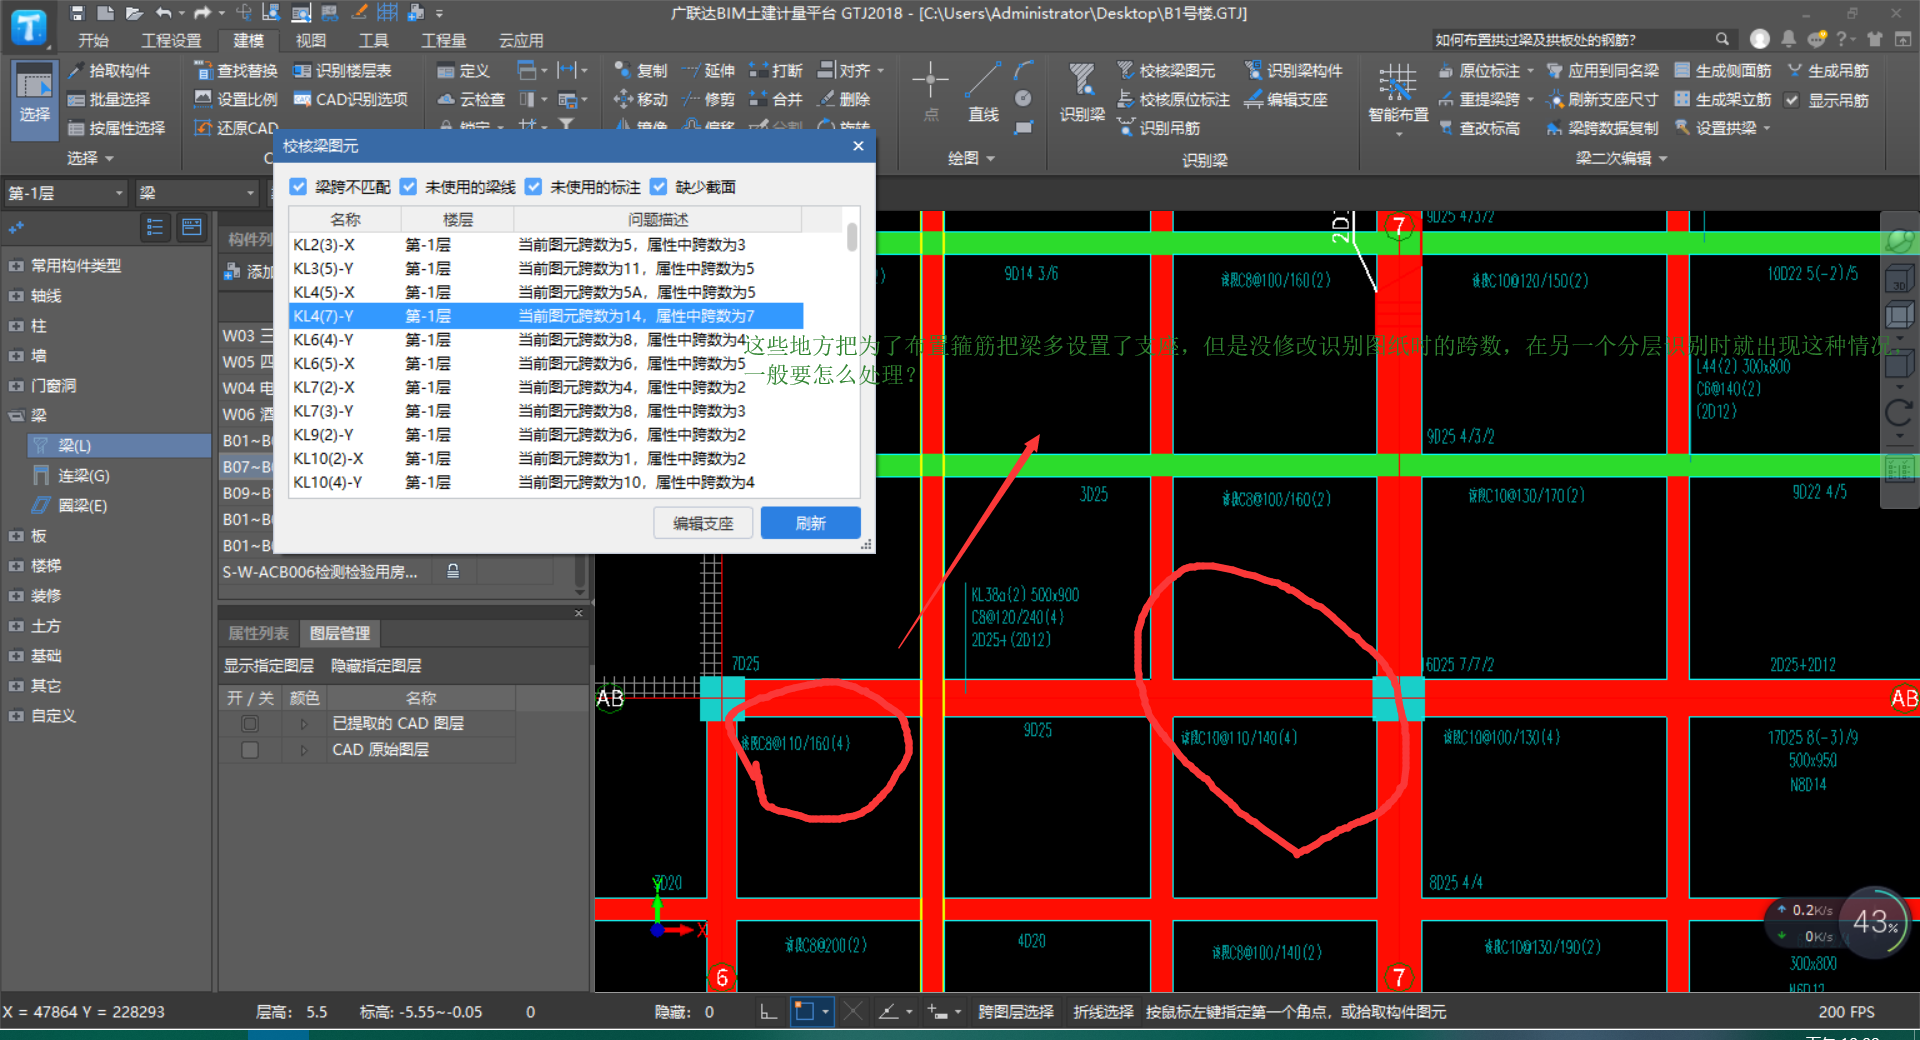Screen dimensions: 1920x1040
Task: Toggle 已提取的 CAD 图层 checkbox
Action: 250,723
